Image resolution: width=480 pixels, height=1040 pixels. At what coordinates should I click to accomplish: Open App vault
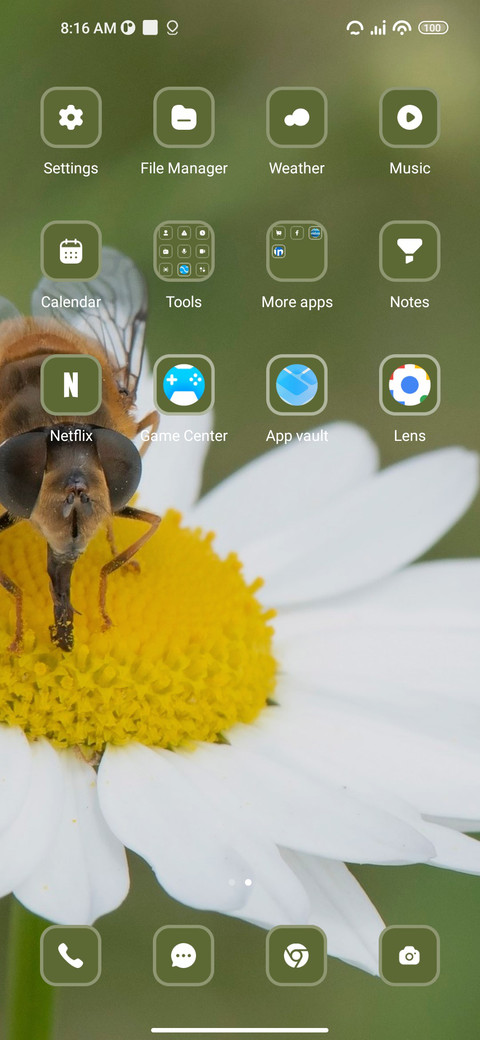(x=297, y=385)
